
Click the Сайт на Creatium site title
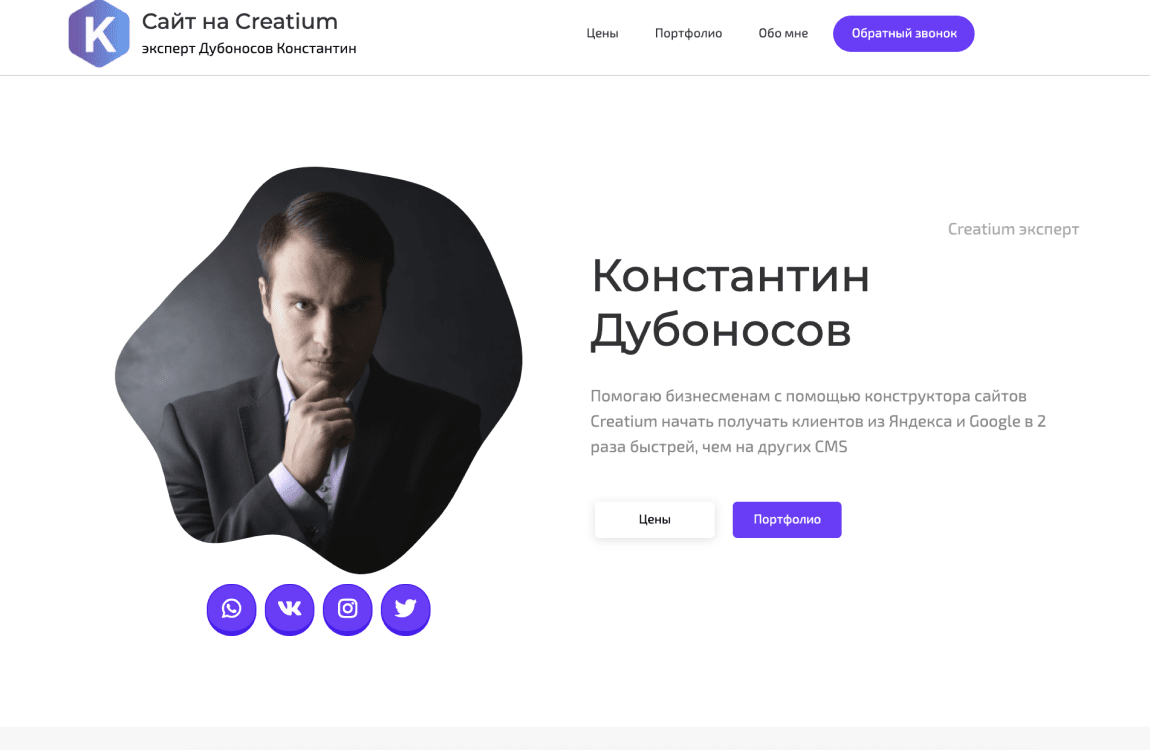click(x=240, y=21)
